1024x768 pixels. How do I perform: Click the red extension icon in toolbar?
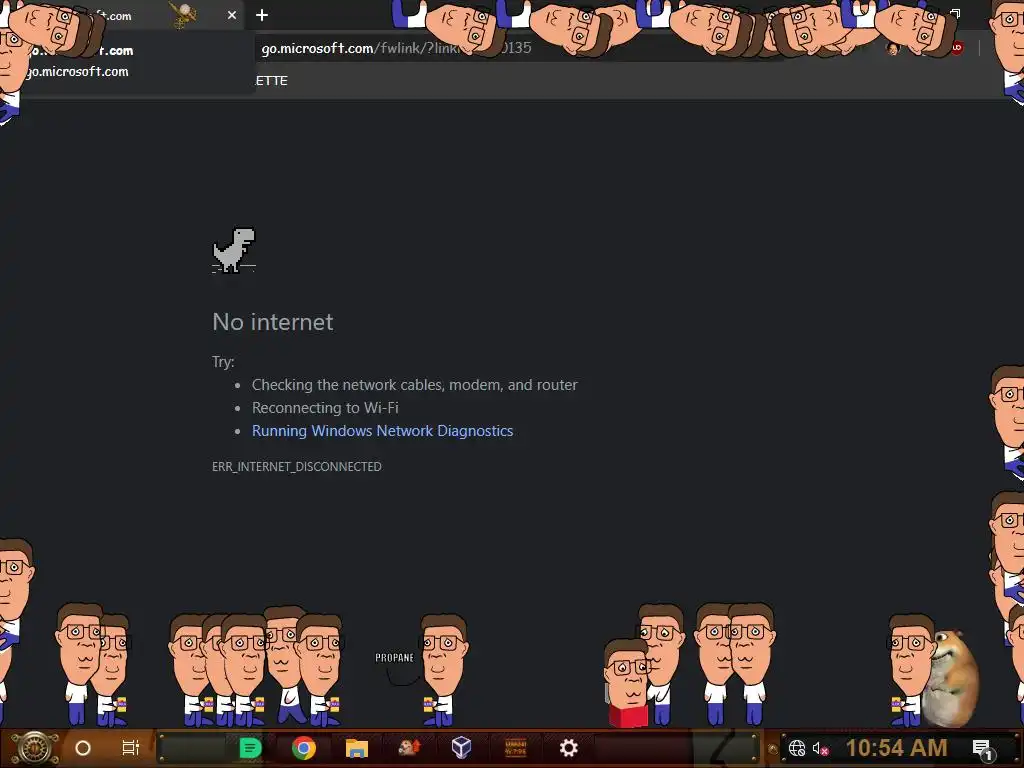click(x=956, y=48)
